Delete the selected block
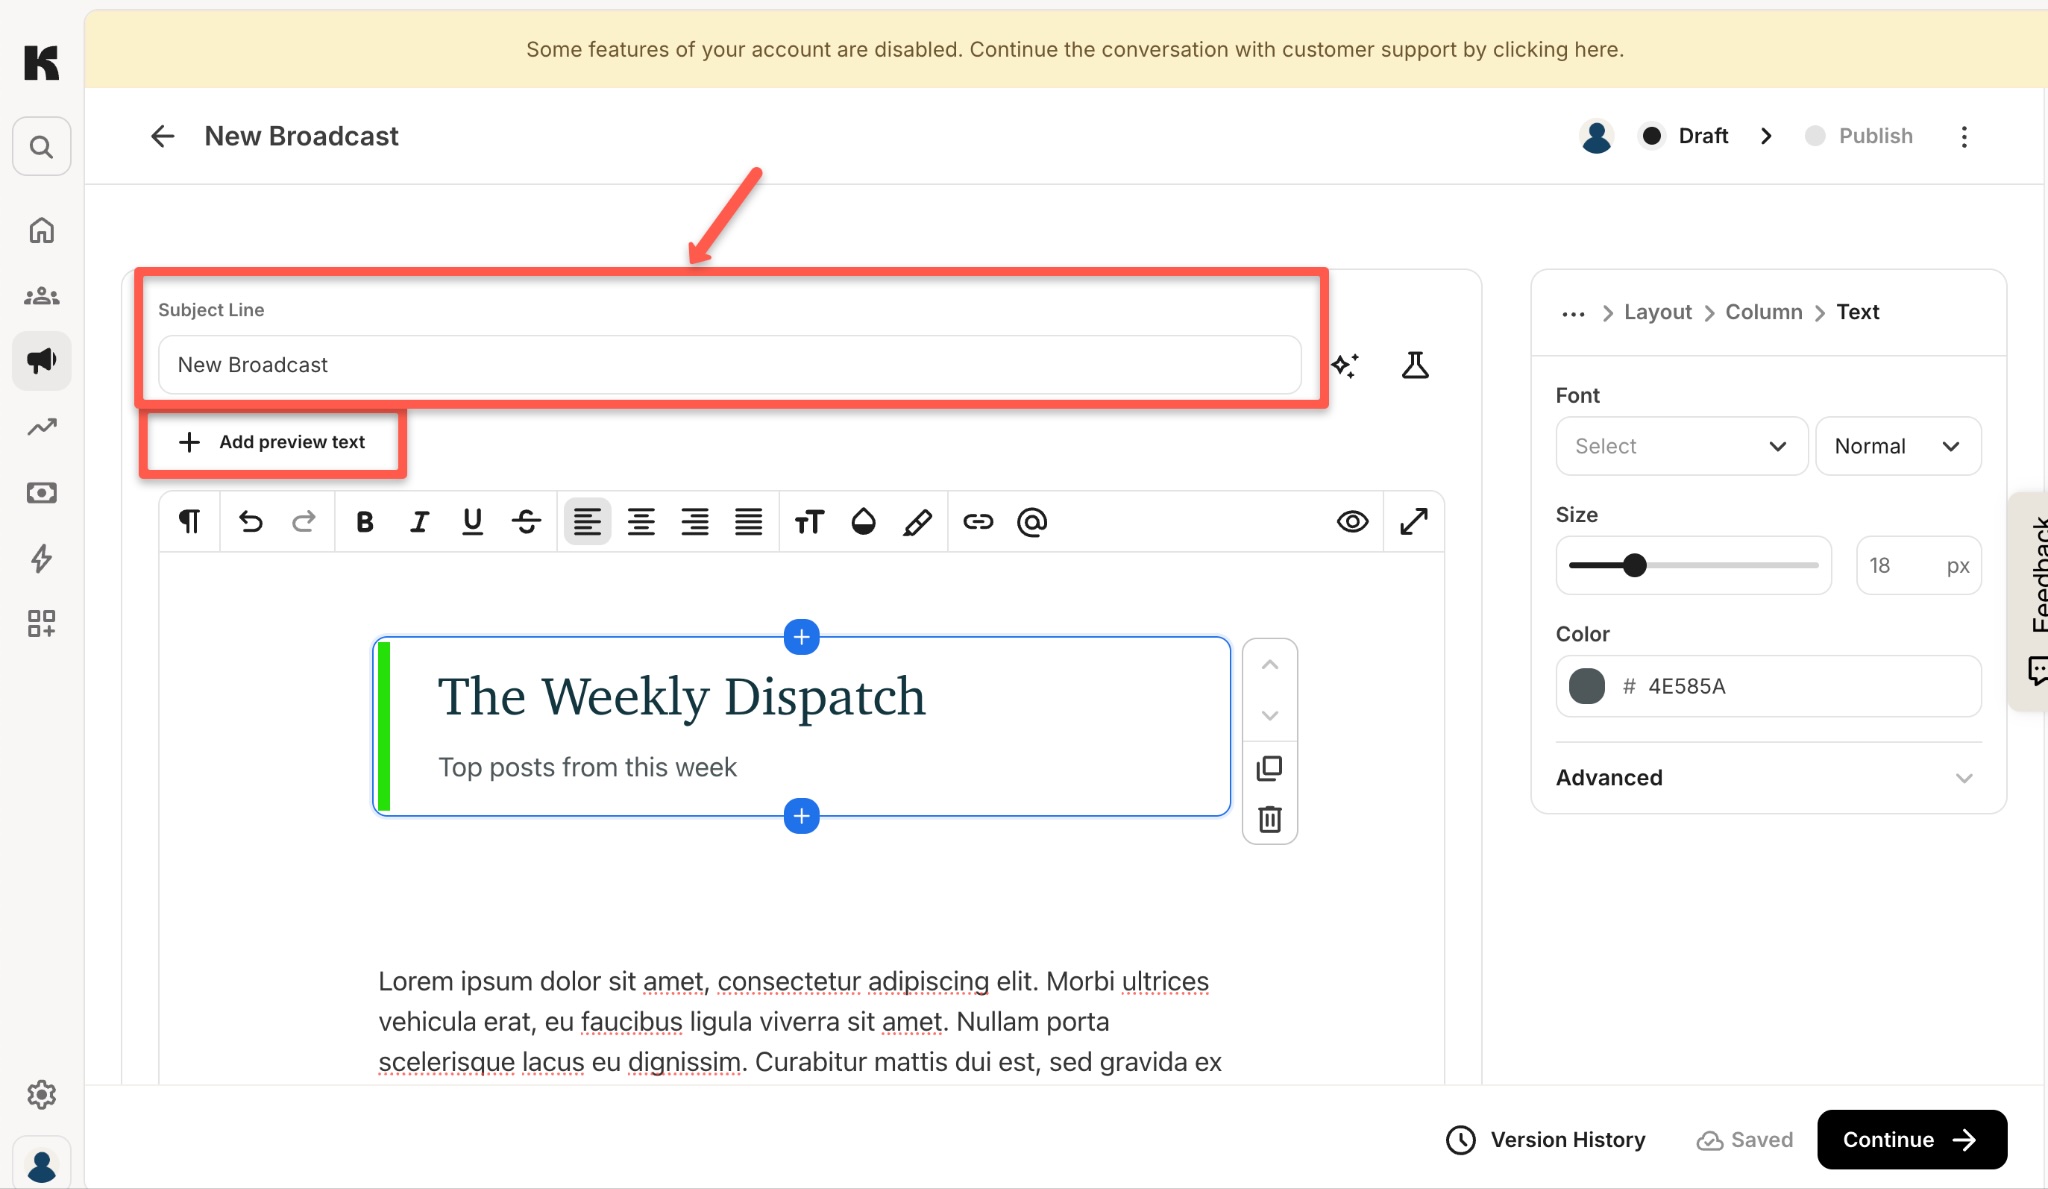The width and height of the screenshot is (2048, 1189). click(x=1270, y=819)
